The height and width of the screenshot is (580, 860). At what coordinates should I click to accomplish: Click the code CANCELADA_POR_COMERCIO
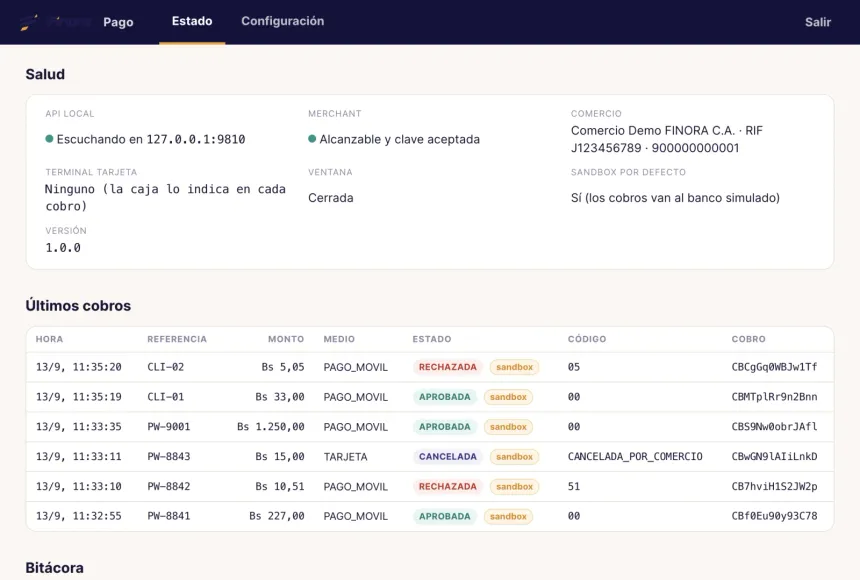[635, 457]
